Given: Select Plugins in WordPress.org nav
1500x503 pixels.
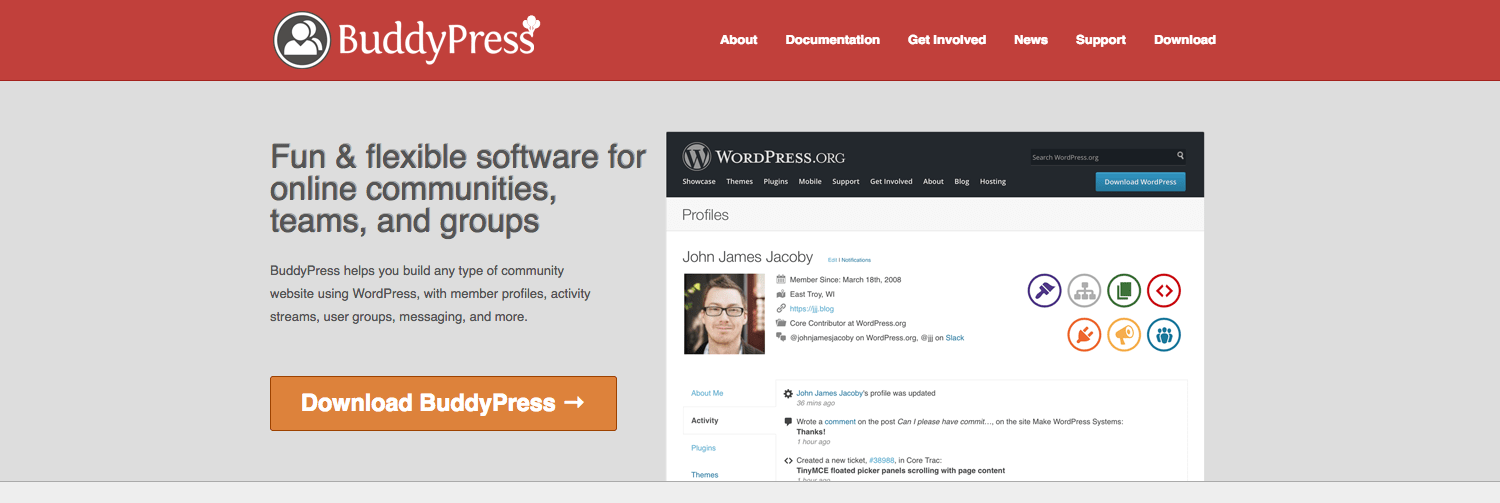Looking at the screenshot, I should point(776,182).
